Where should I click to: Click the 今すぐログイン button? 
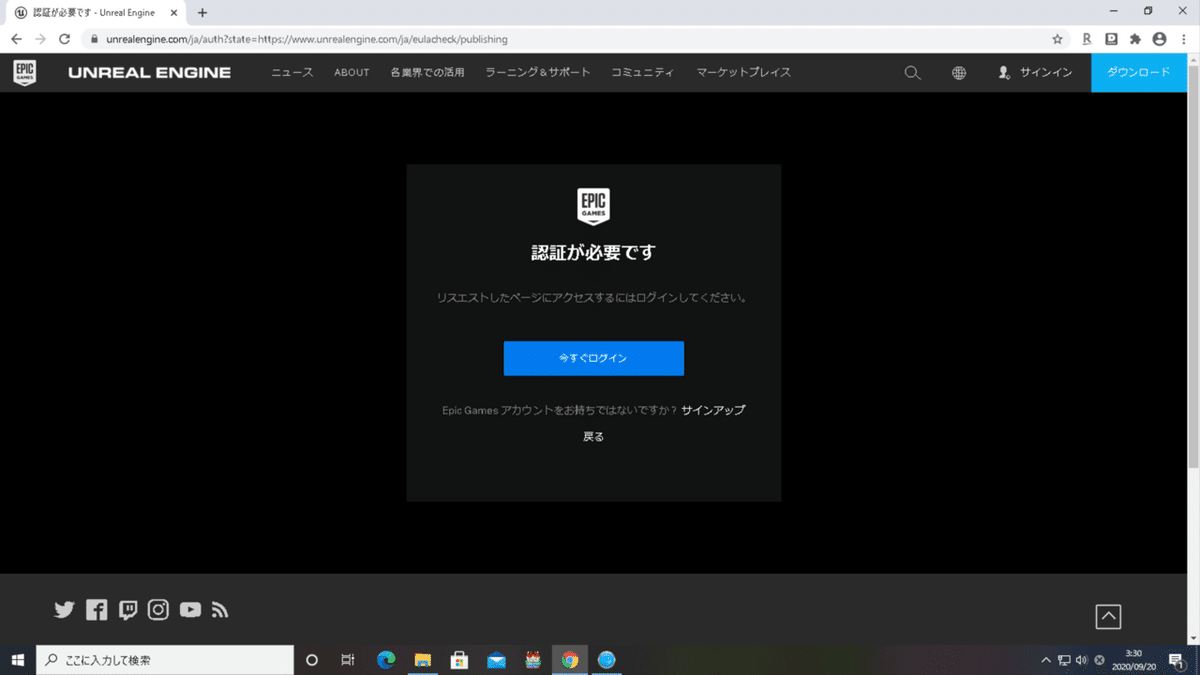593,358
